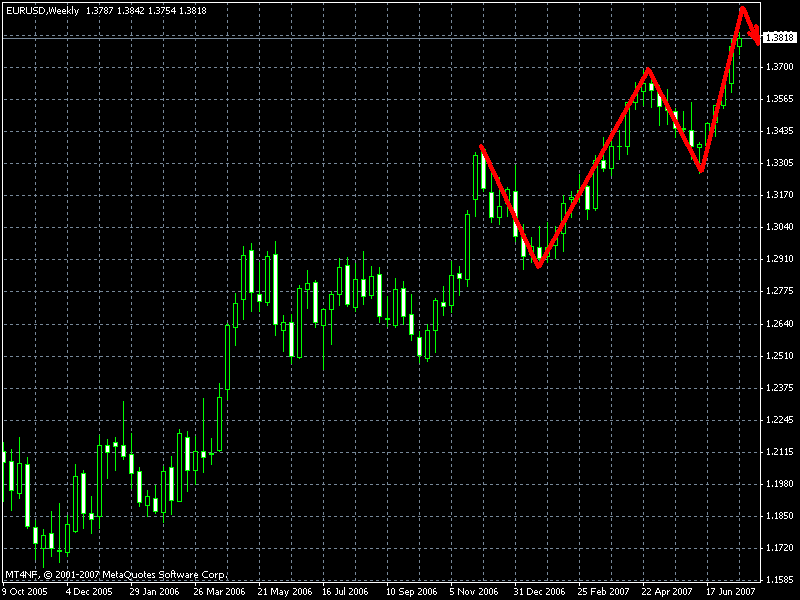
Task: Select the 31 Dec 2006 date label
Action: [x=540, y=592]
